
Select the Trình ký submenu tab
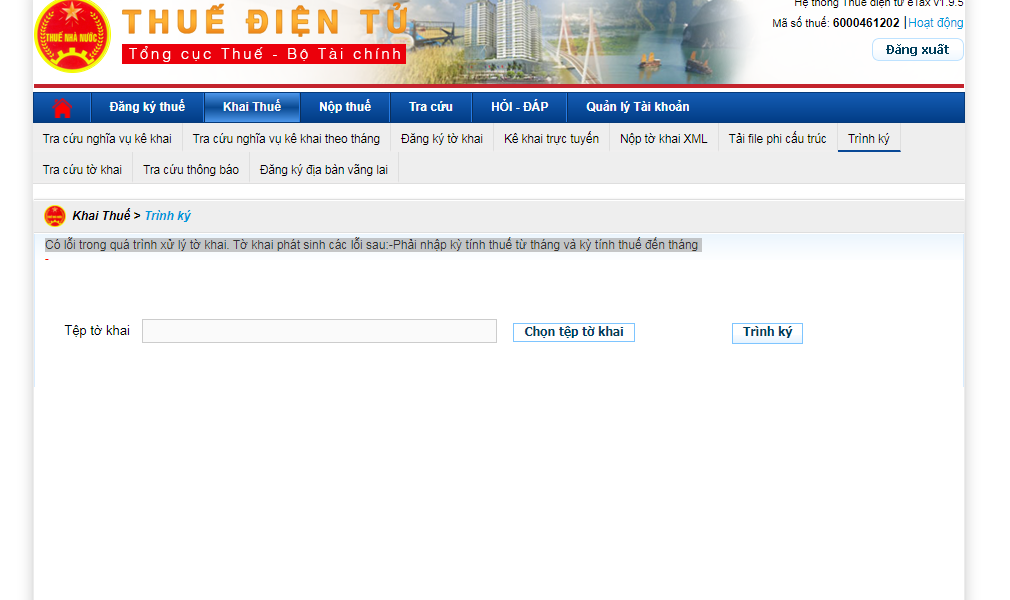(868, 139)
